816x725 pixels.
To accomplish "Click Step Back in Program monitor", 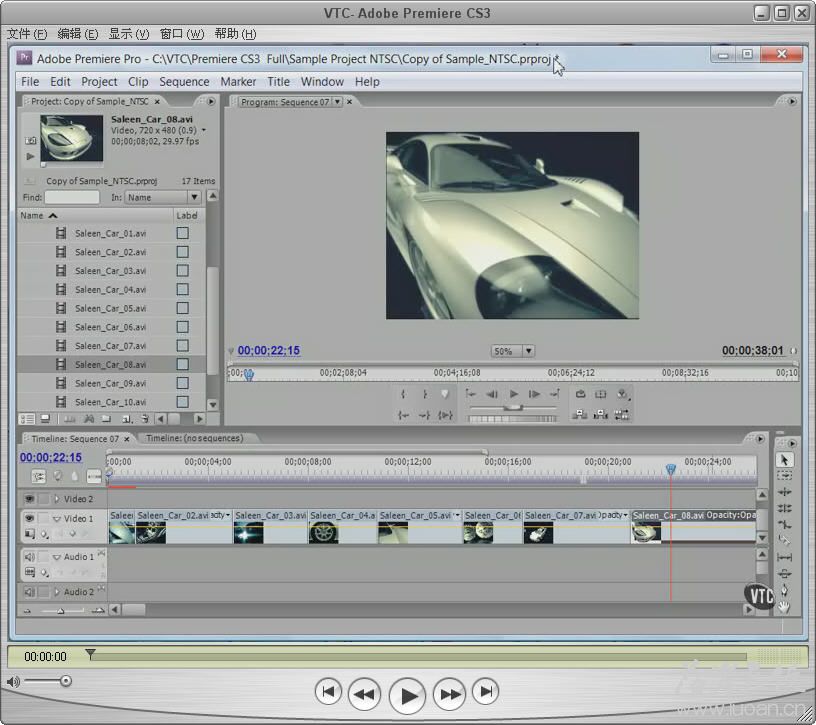I will click(x=492, y=394).
